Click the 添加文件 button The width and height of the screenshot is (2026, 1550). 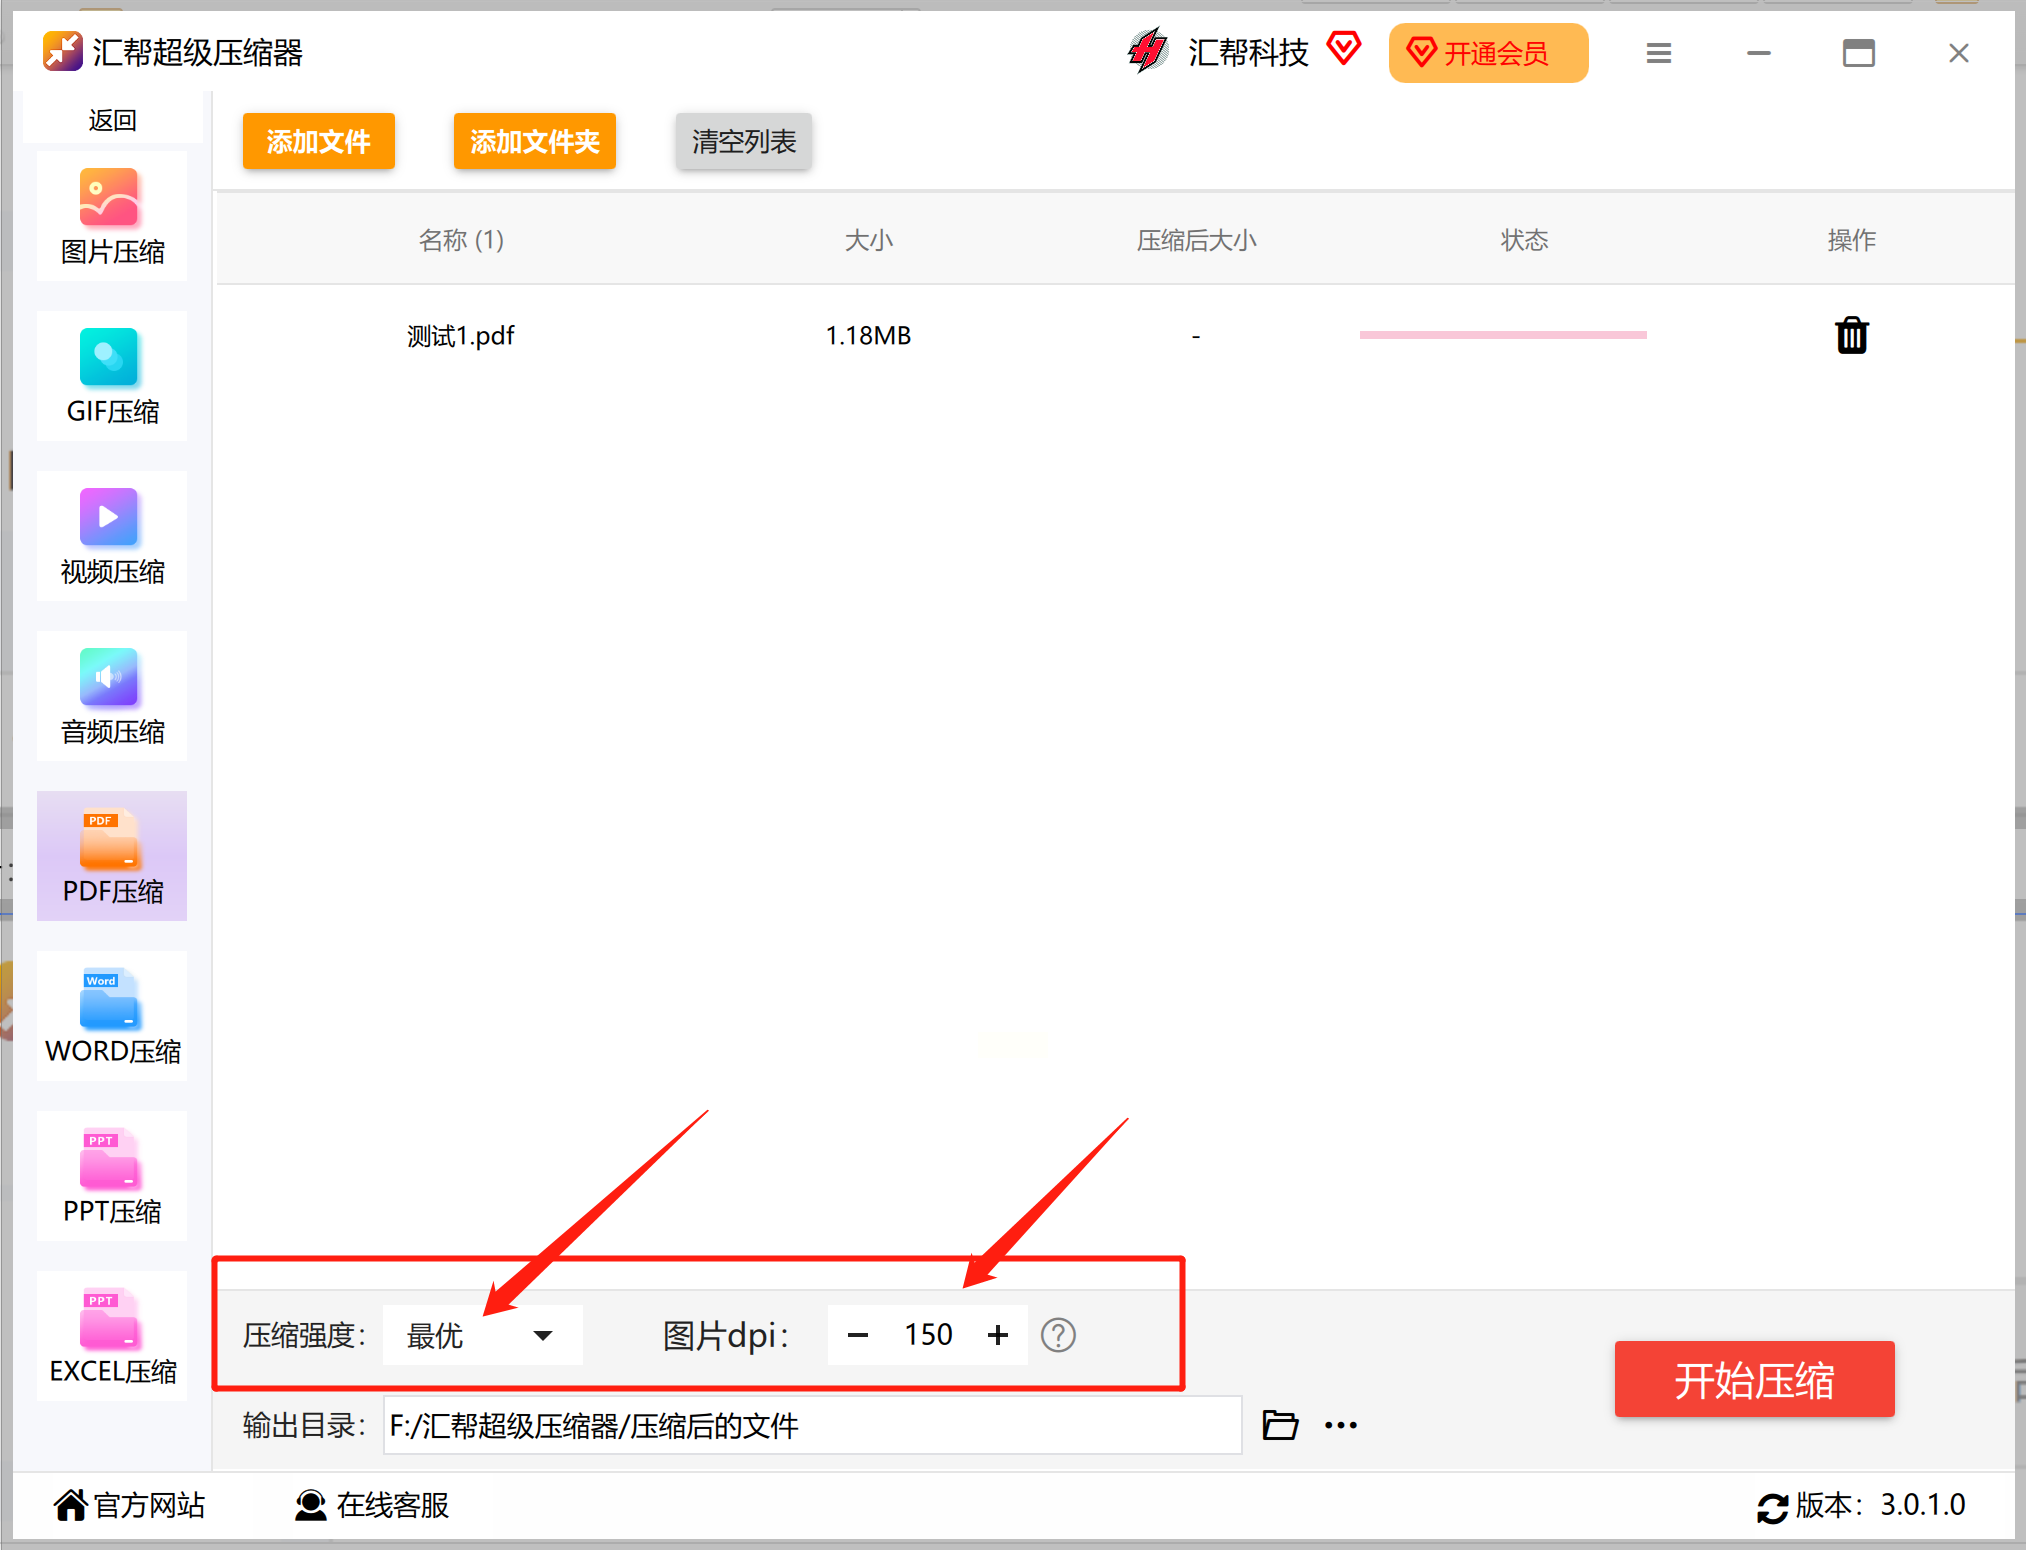(318, 141)
